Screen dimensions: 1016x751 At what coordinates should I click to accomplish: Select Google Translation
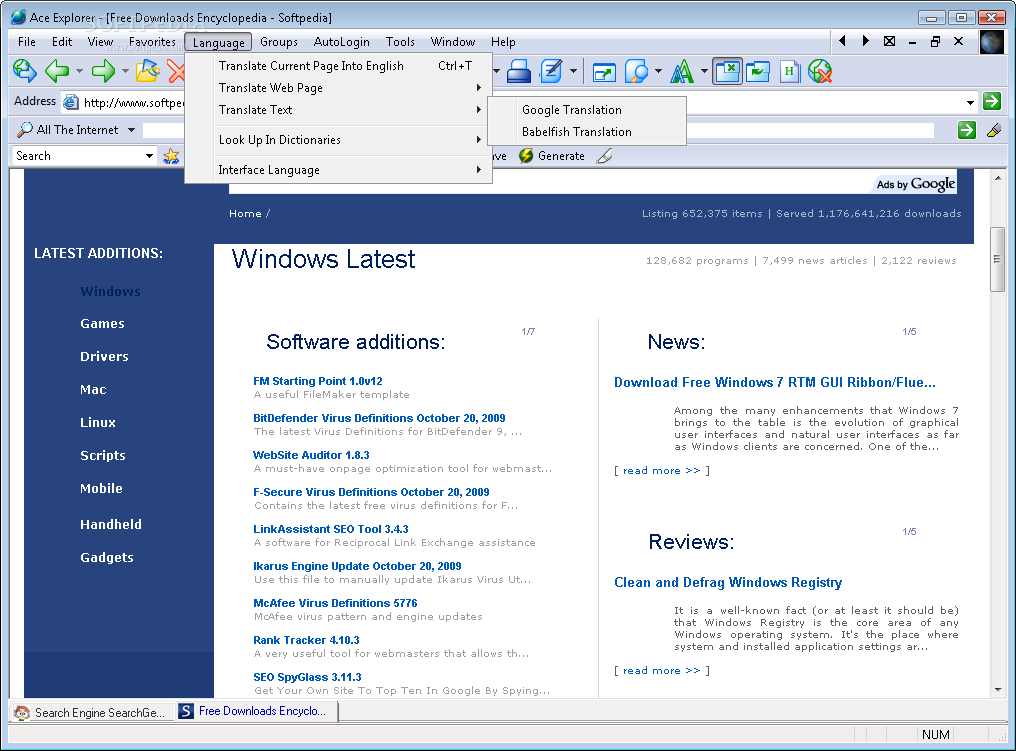[x=587, y=110]
